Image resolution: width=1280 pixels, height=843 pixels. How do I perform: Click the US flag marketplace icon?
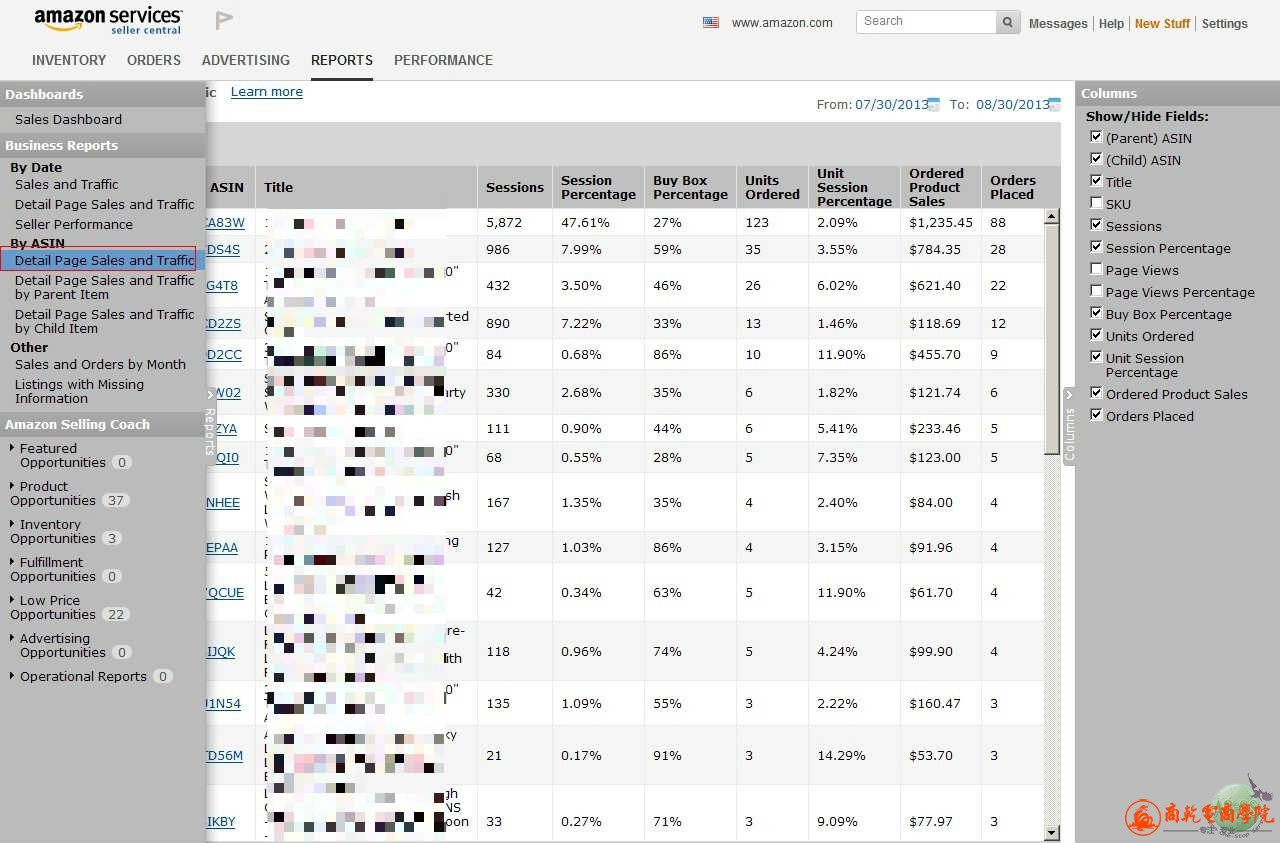(711, 22)
